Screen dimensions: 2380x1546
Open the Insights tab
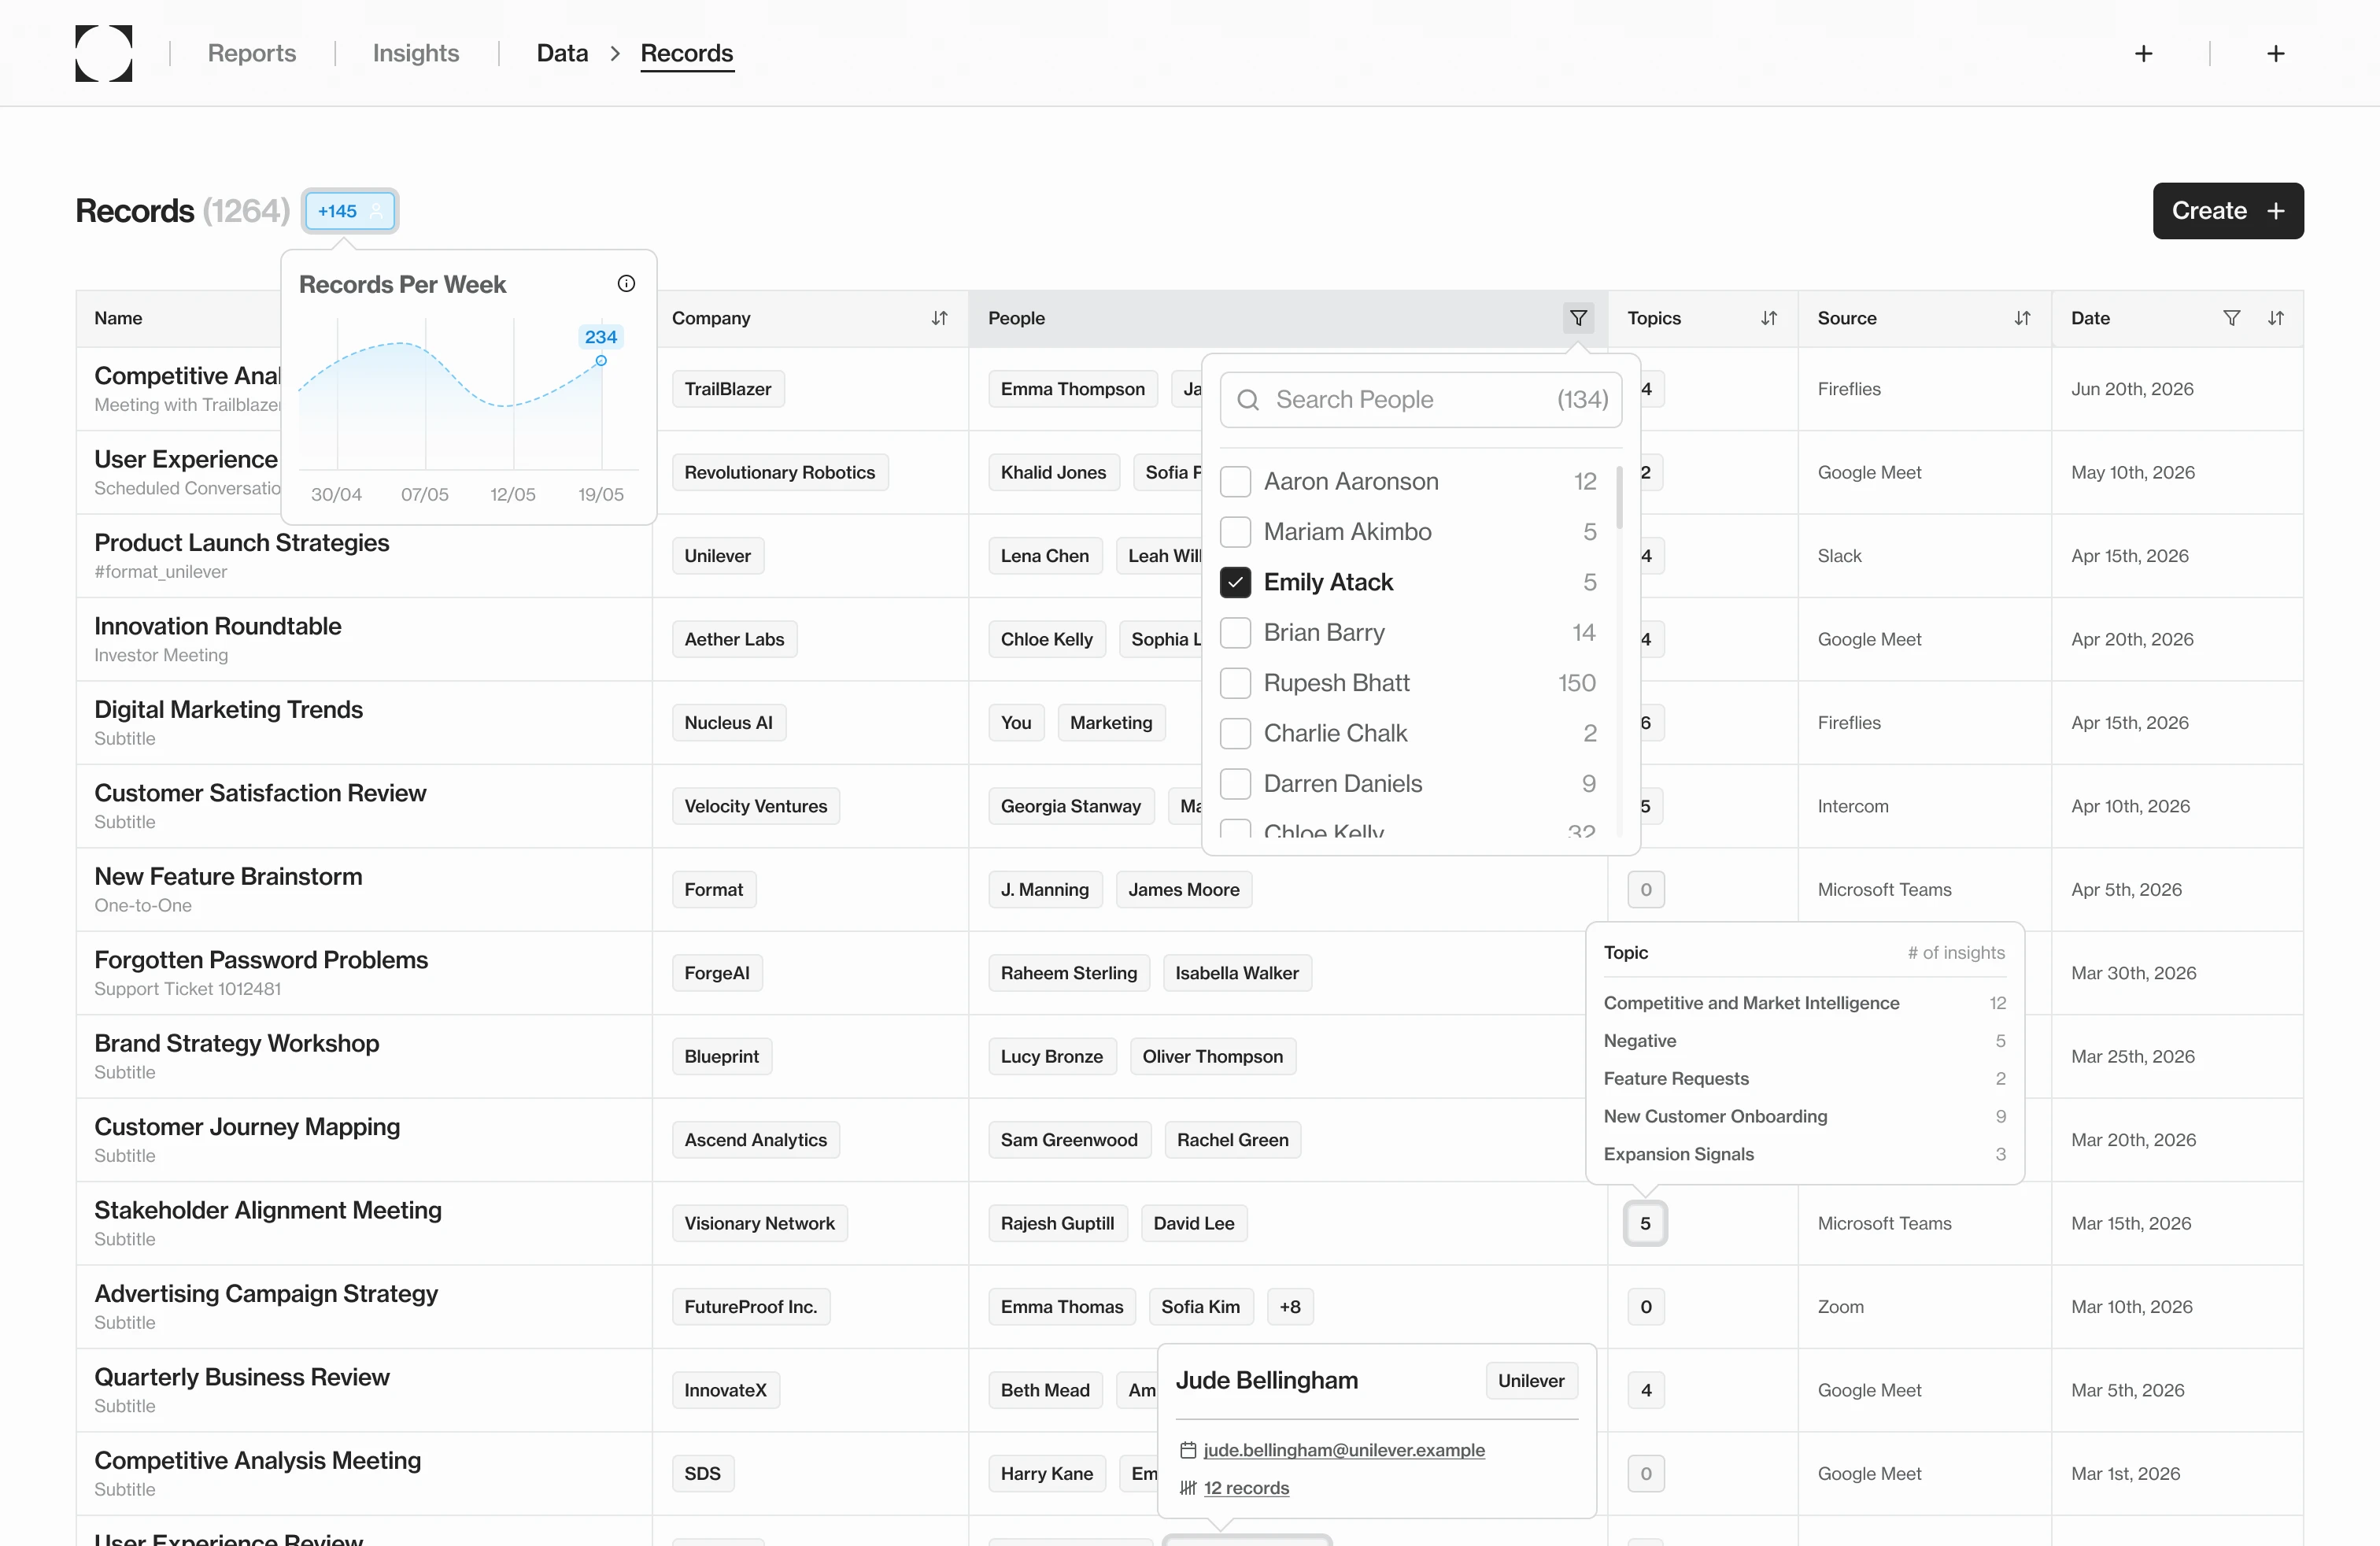[x=416, y=53]
